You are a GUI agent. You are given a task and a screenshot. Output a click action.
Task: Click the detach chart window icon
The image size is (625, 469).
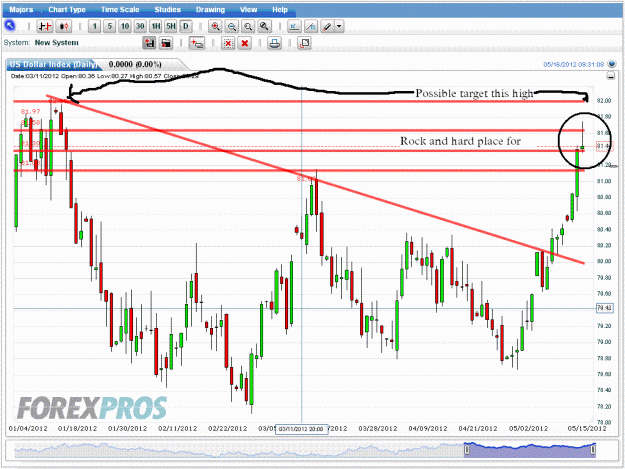[305, 43]
